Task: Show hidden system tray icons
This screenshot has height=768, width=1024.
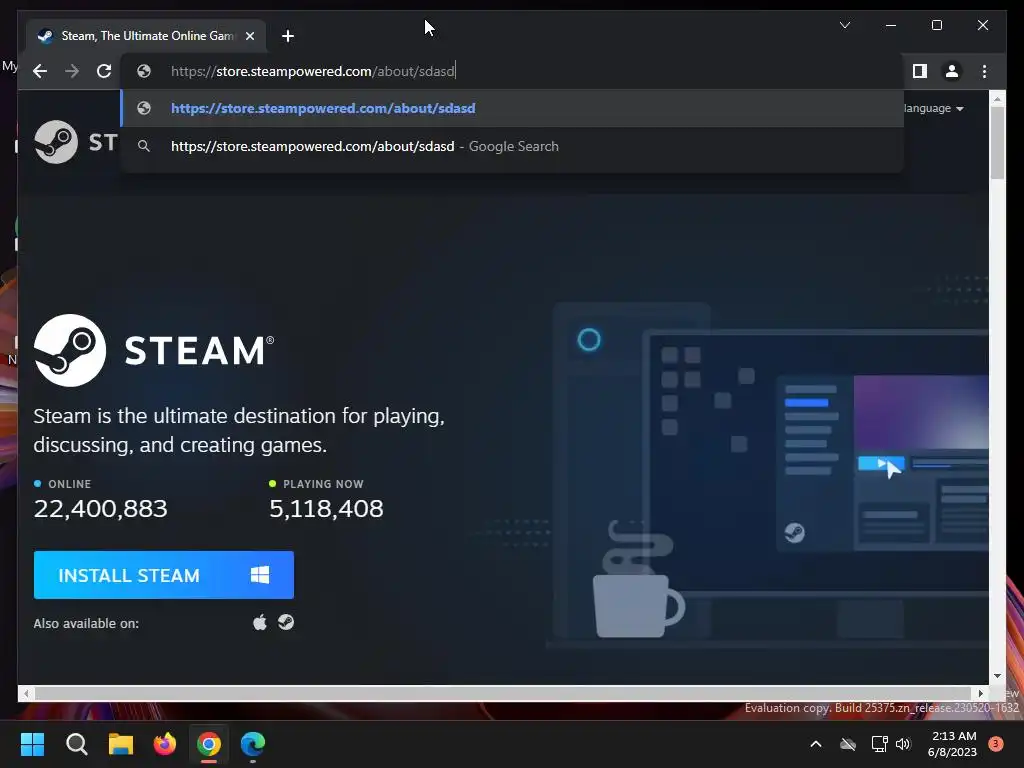Action: coord(816,744)
